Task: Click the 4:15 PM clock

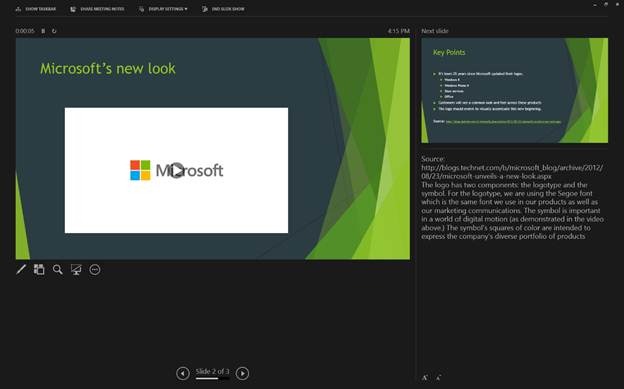Action: [x=399, y=31]
